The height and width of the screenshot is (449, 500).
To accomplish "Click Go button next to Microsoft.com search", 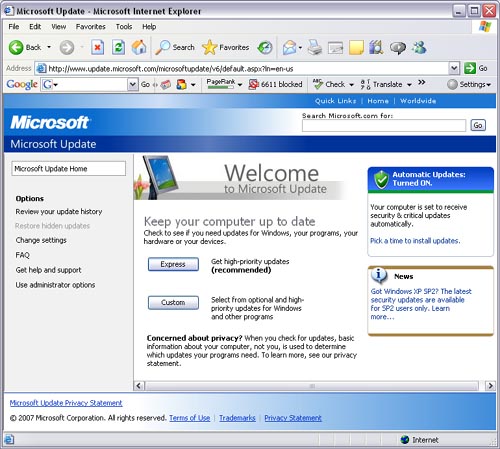I will (x=478, y=125).
